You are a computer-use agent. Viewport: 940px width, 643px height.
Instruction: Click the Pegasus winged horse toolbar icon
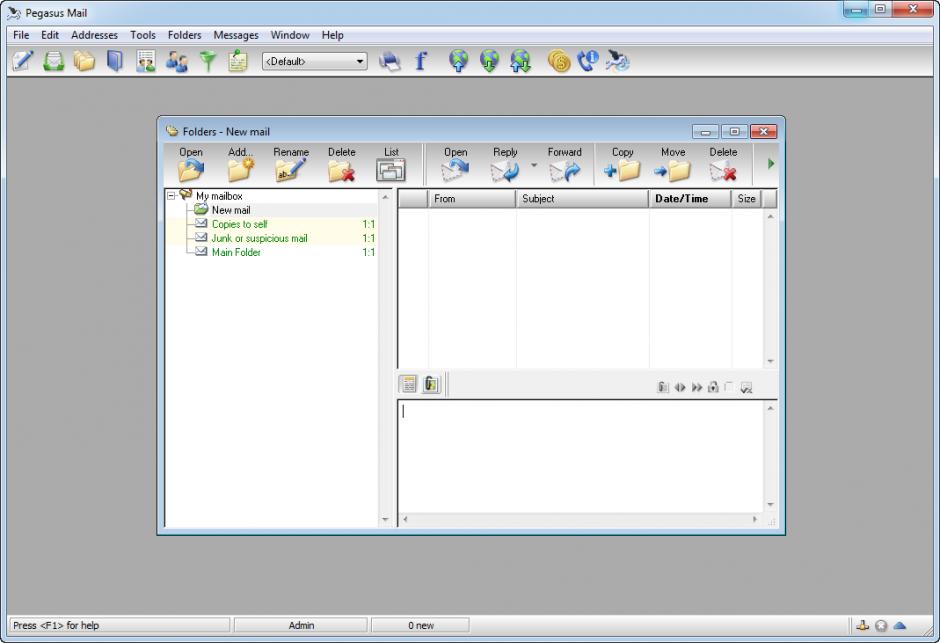[617, 61]
